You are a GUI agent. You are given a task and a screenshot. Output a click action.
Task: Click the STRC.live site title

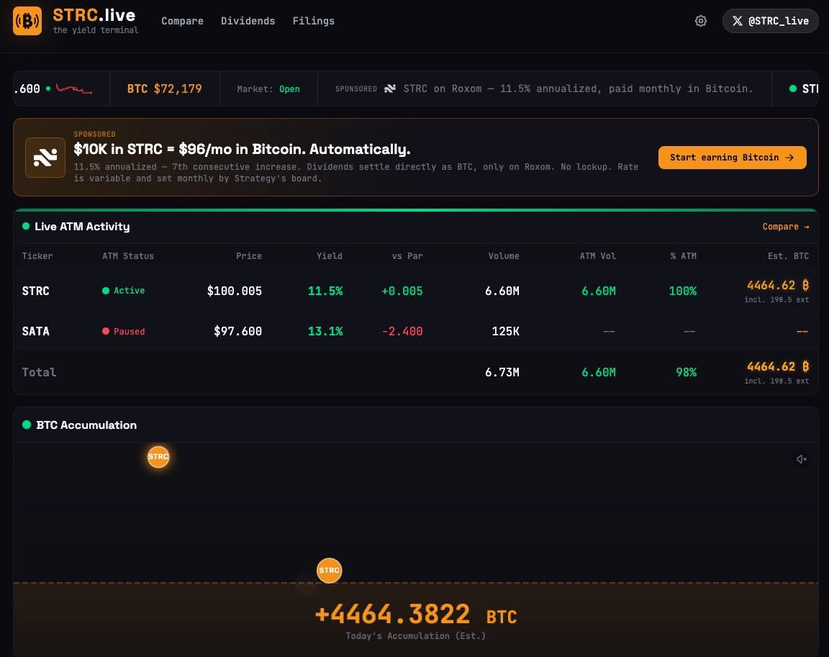(x=94, y=15)
